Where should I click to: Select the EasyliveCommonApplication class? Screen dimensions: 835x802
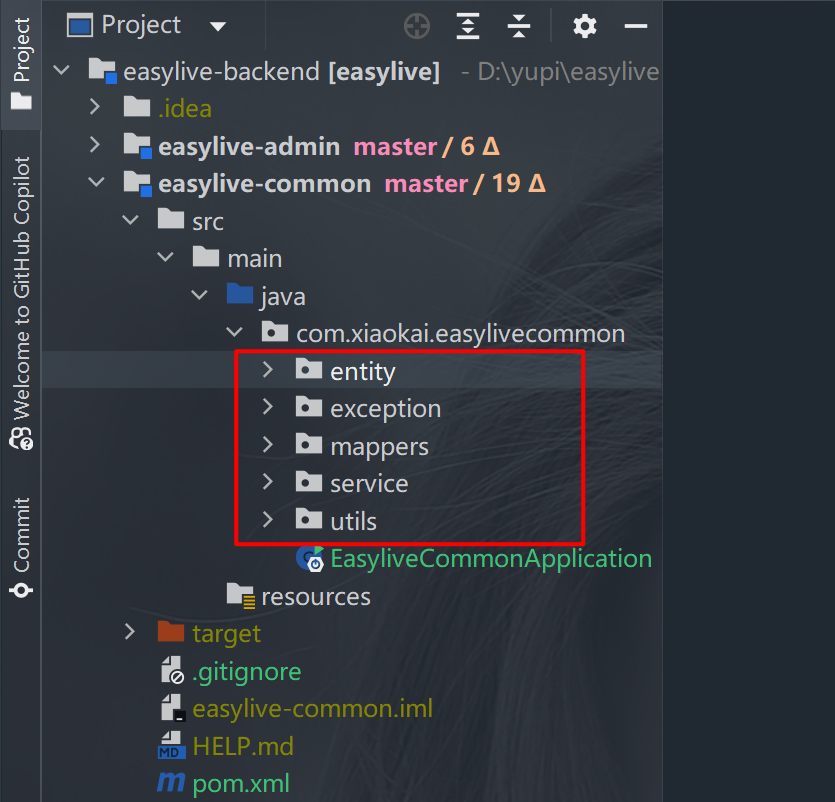490,558
